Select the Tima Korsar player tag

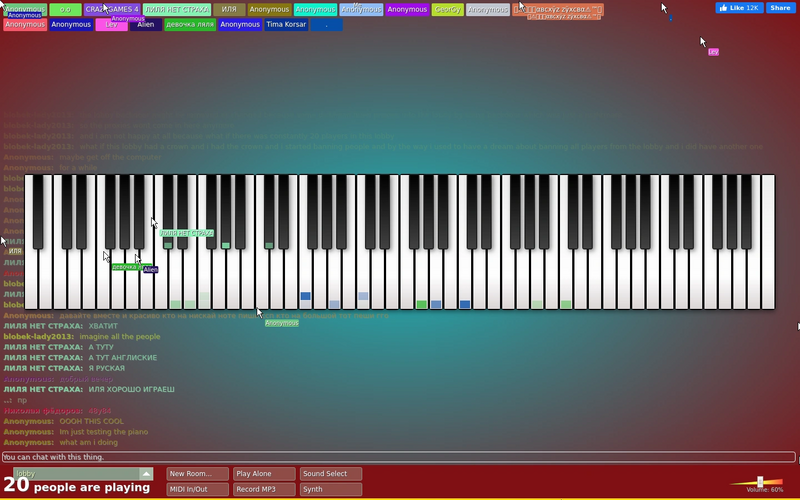tap(286, 24)
